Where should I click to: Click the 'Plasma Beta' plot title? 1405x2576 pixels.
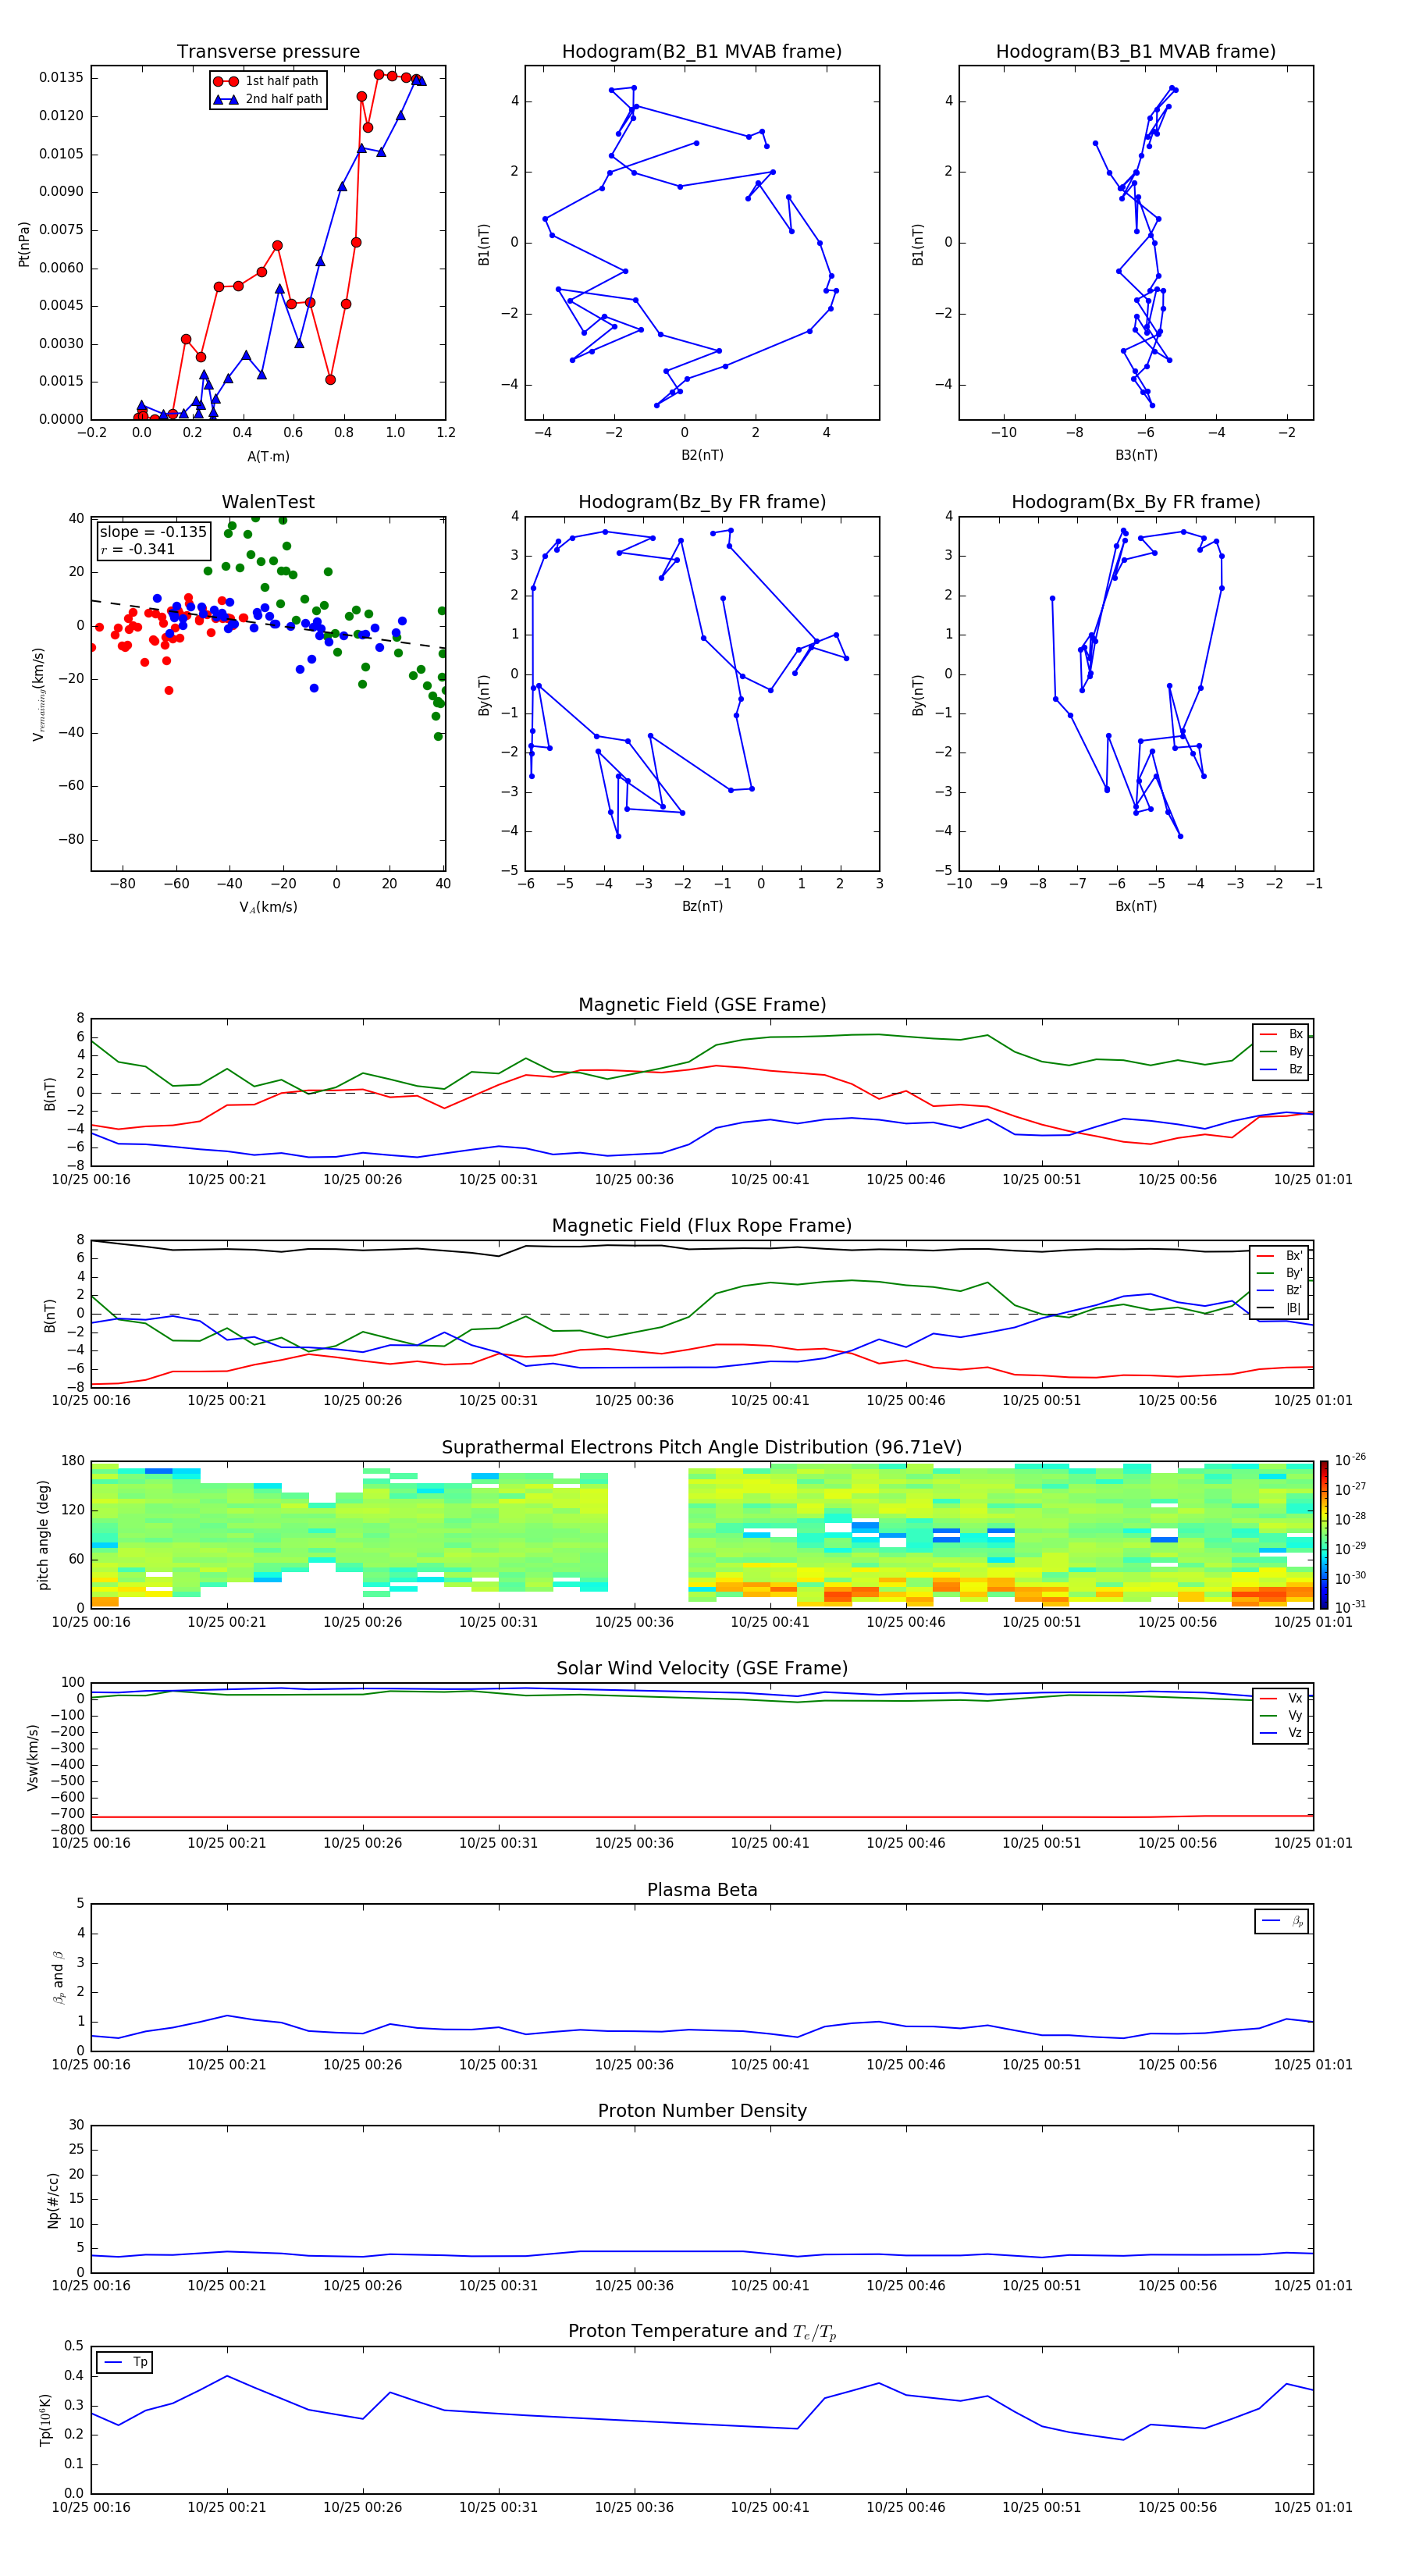[x=702, y=1890]
